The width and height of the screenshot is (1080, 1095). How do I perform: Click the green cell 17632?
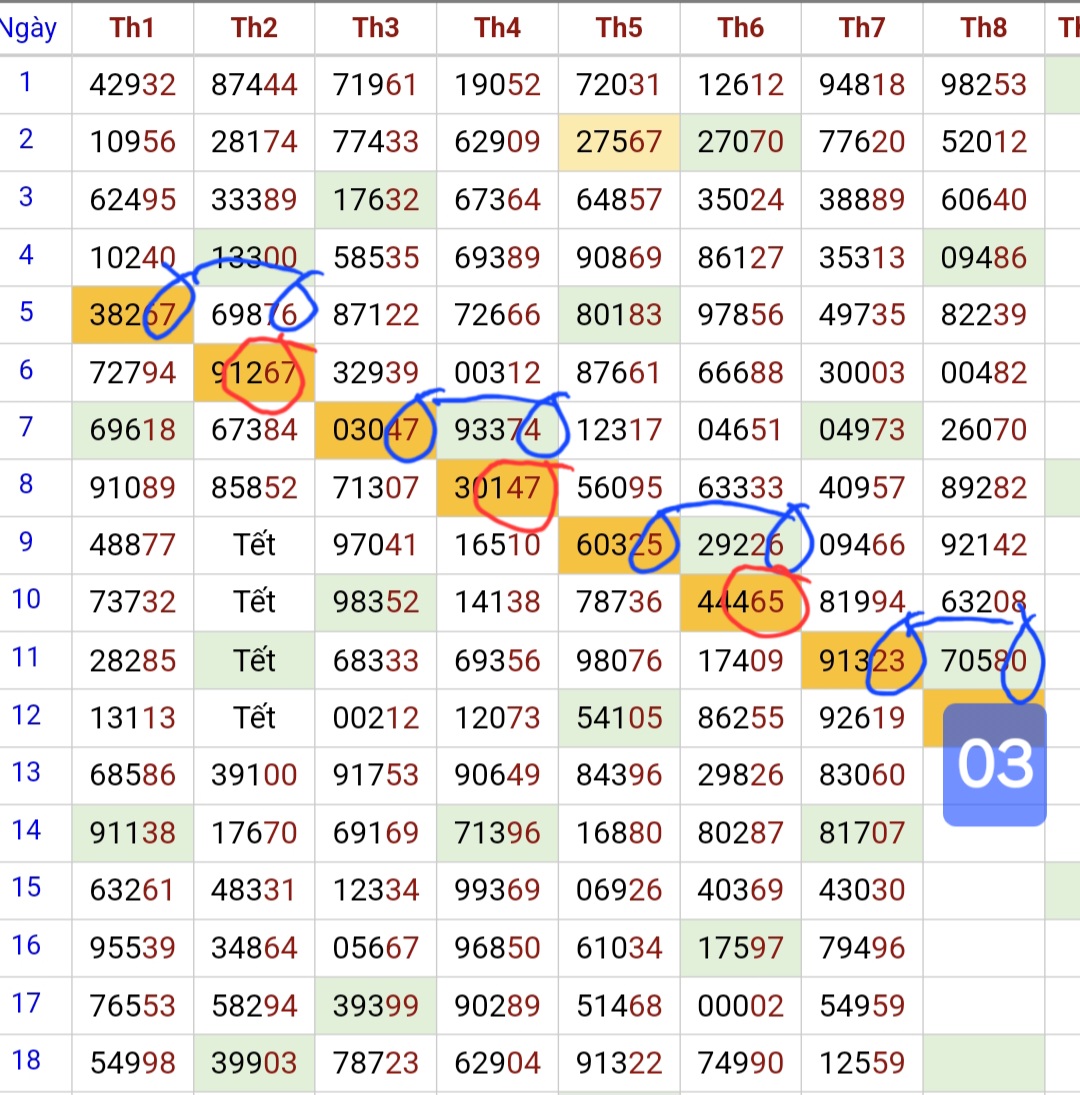375,200
